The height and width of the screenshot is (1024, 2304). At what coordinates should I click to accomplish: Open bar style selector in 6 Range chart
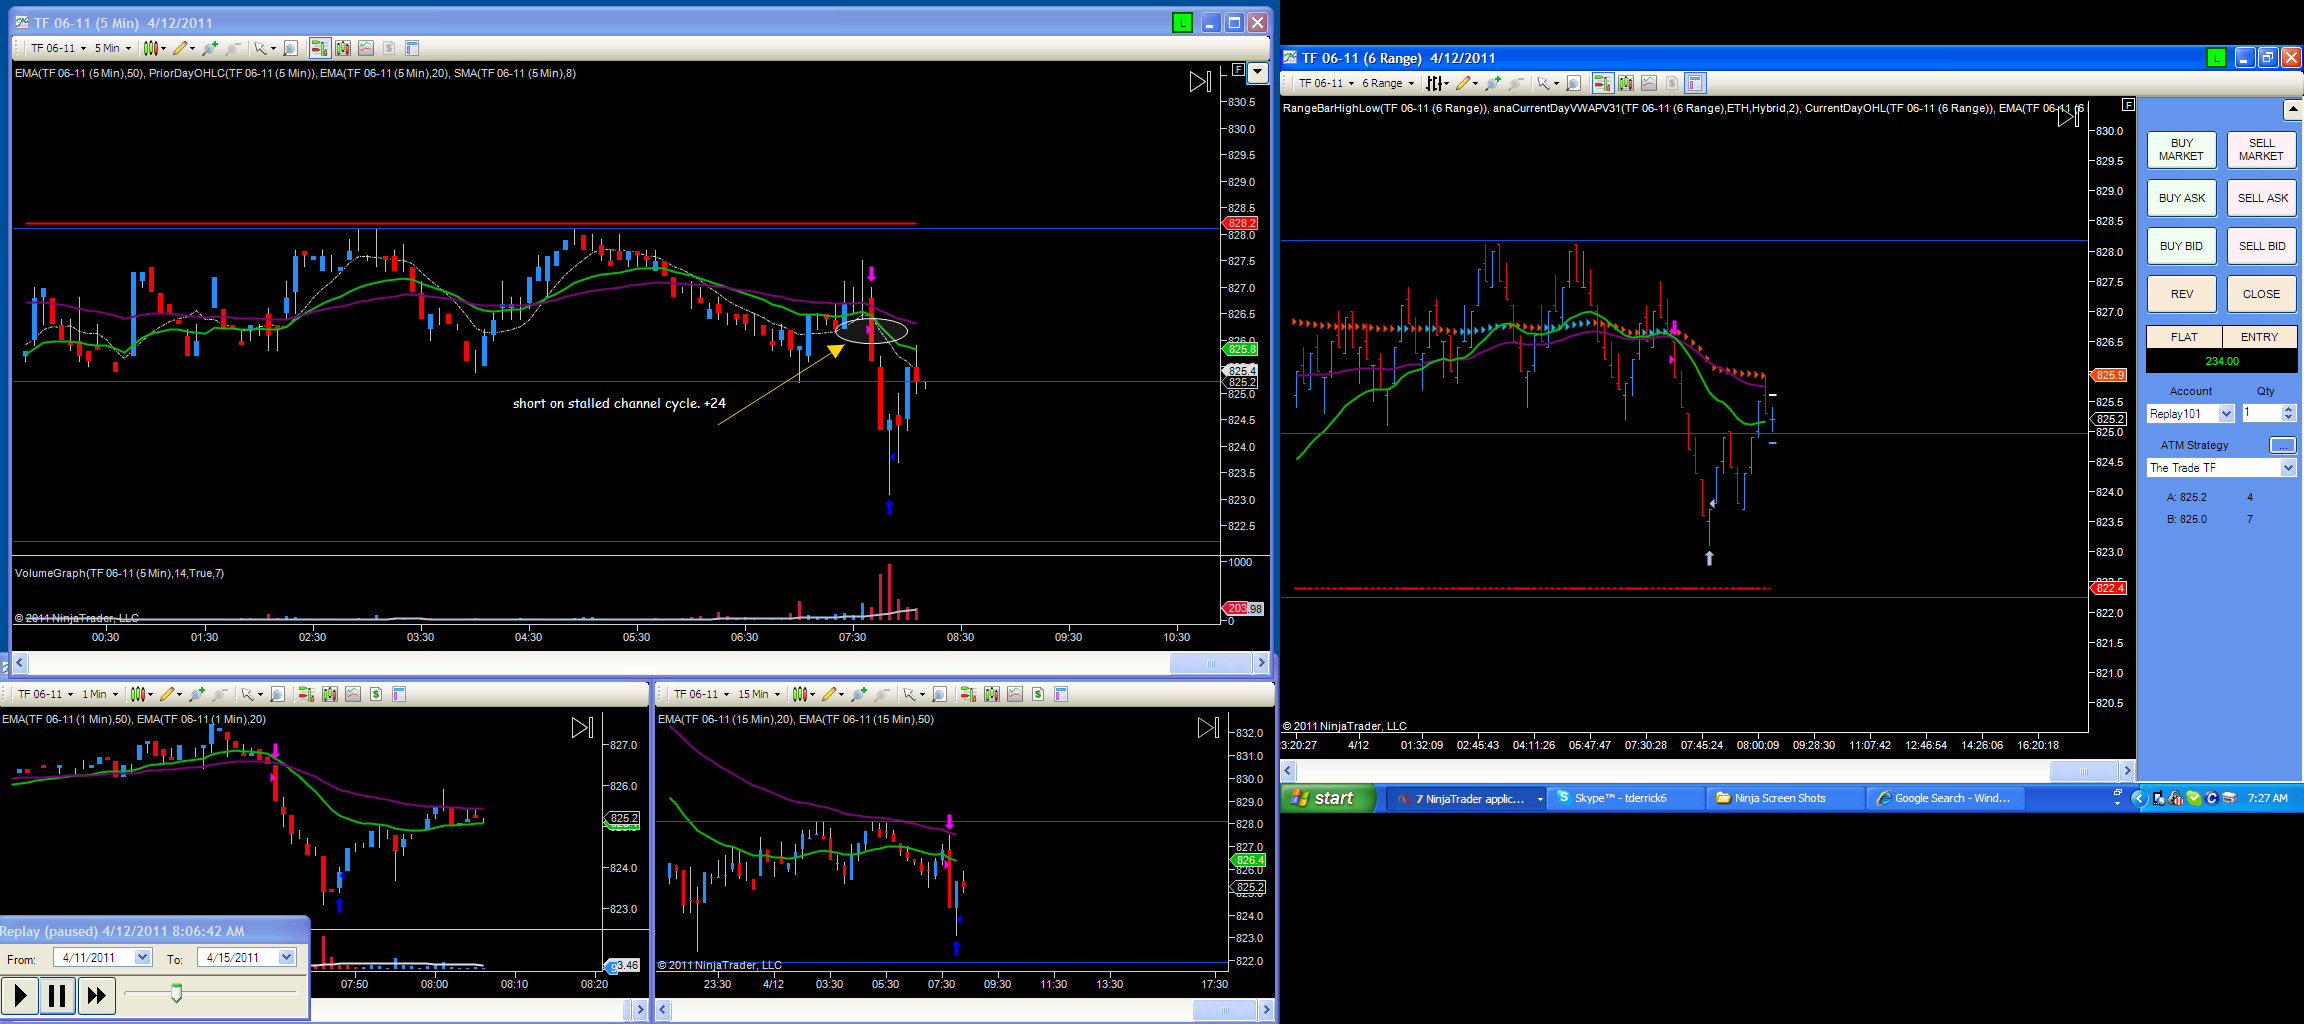[1437, 83]
